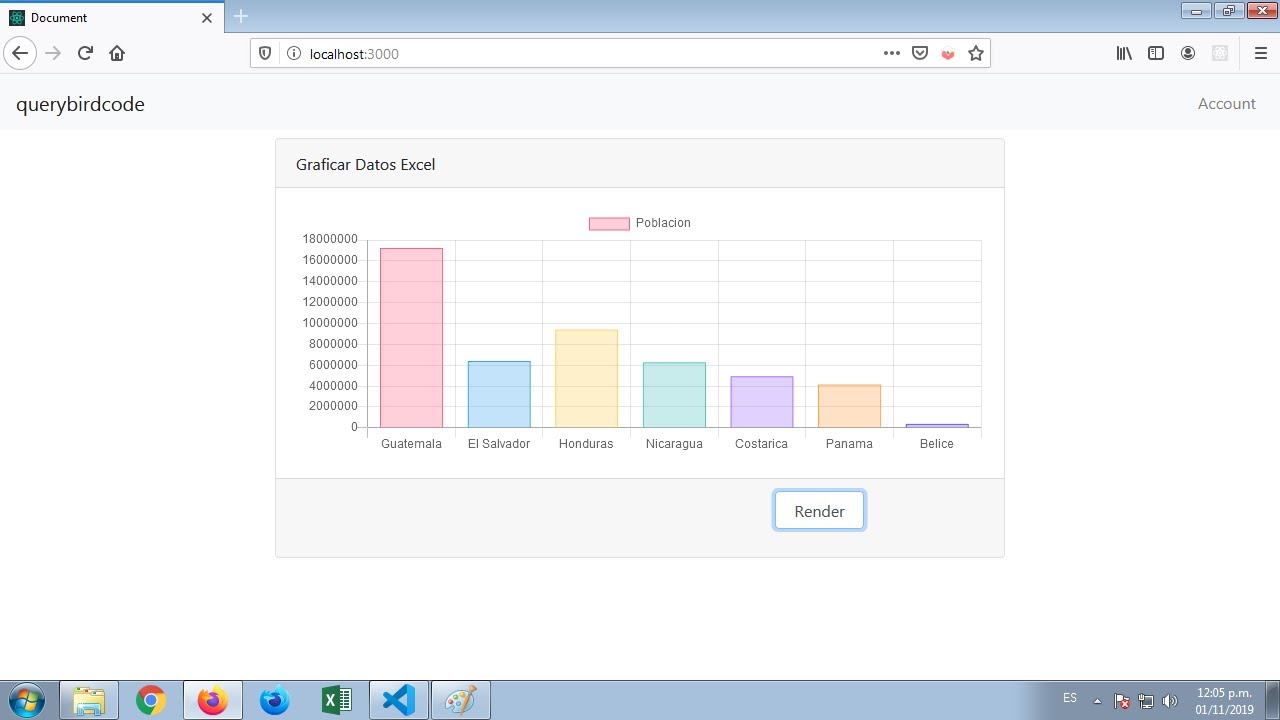Click the Render button
1280x720 pixels.
[819, 511]
